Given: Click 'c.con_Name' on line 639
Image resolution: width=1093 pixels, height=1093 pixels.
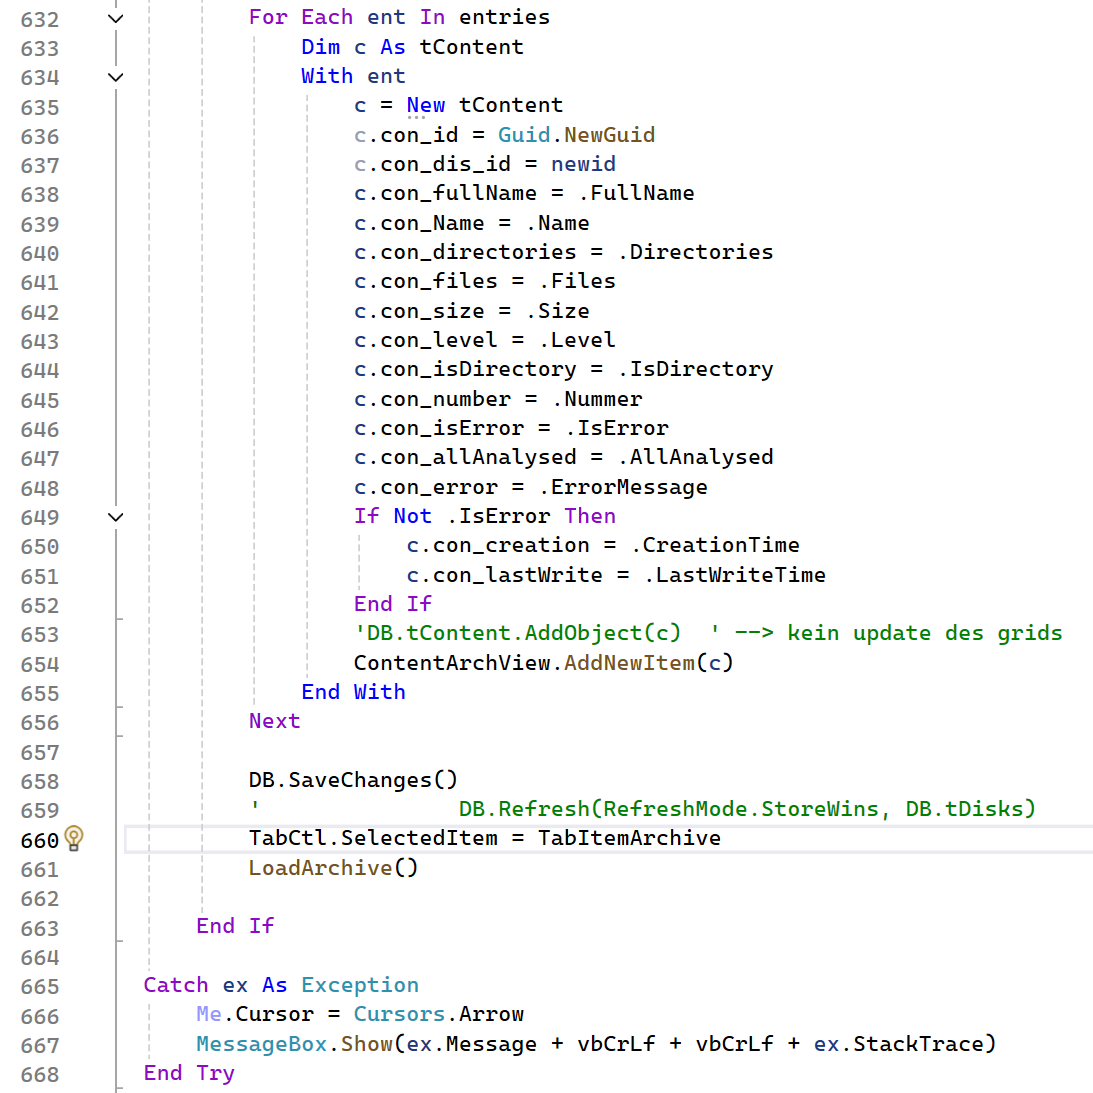Looking at the screenshot, I should pos(419,223).
